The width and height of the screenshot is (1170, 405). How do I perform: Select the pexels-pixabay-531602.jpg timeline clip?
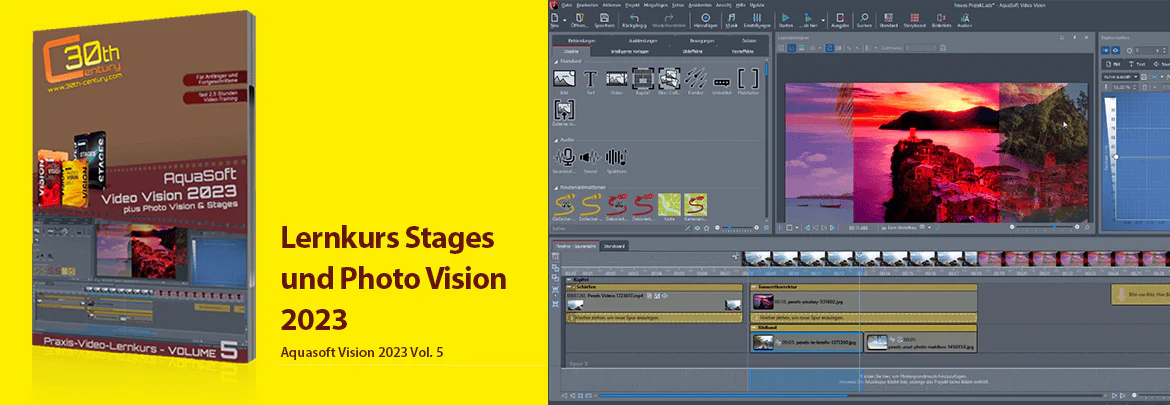[863, 301]
